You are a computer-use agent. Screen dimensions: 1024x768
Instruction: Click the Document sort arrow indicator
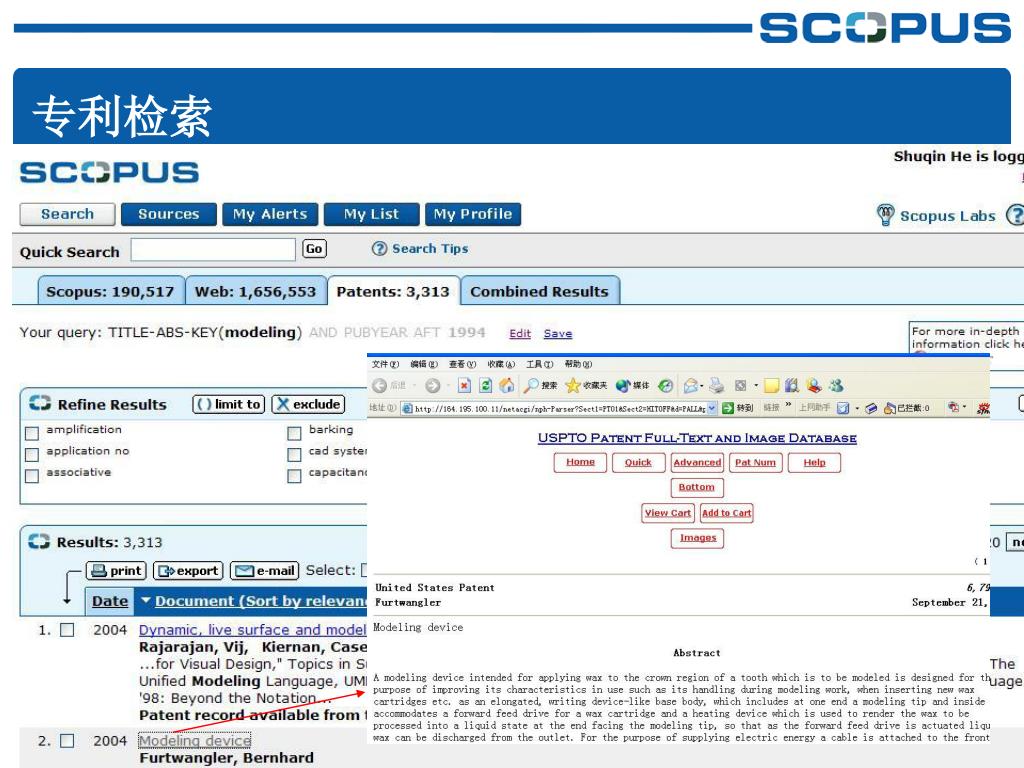click(146, 600)
